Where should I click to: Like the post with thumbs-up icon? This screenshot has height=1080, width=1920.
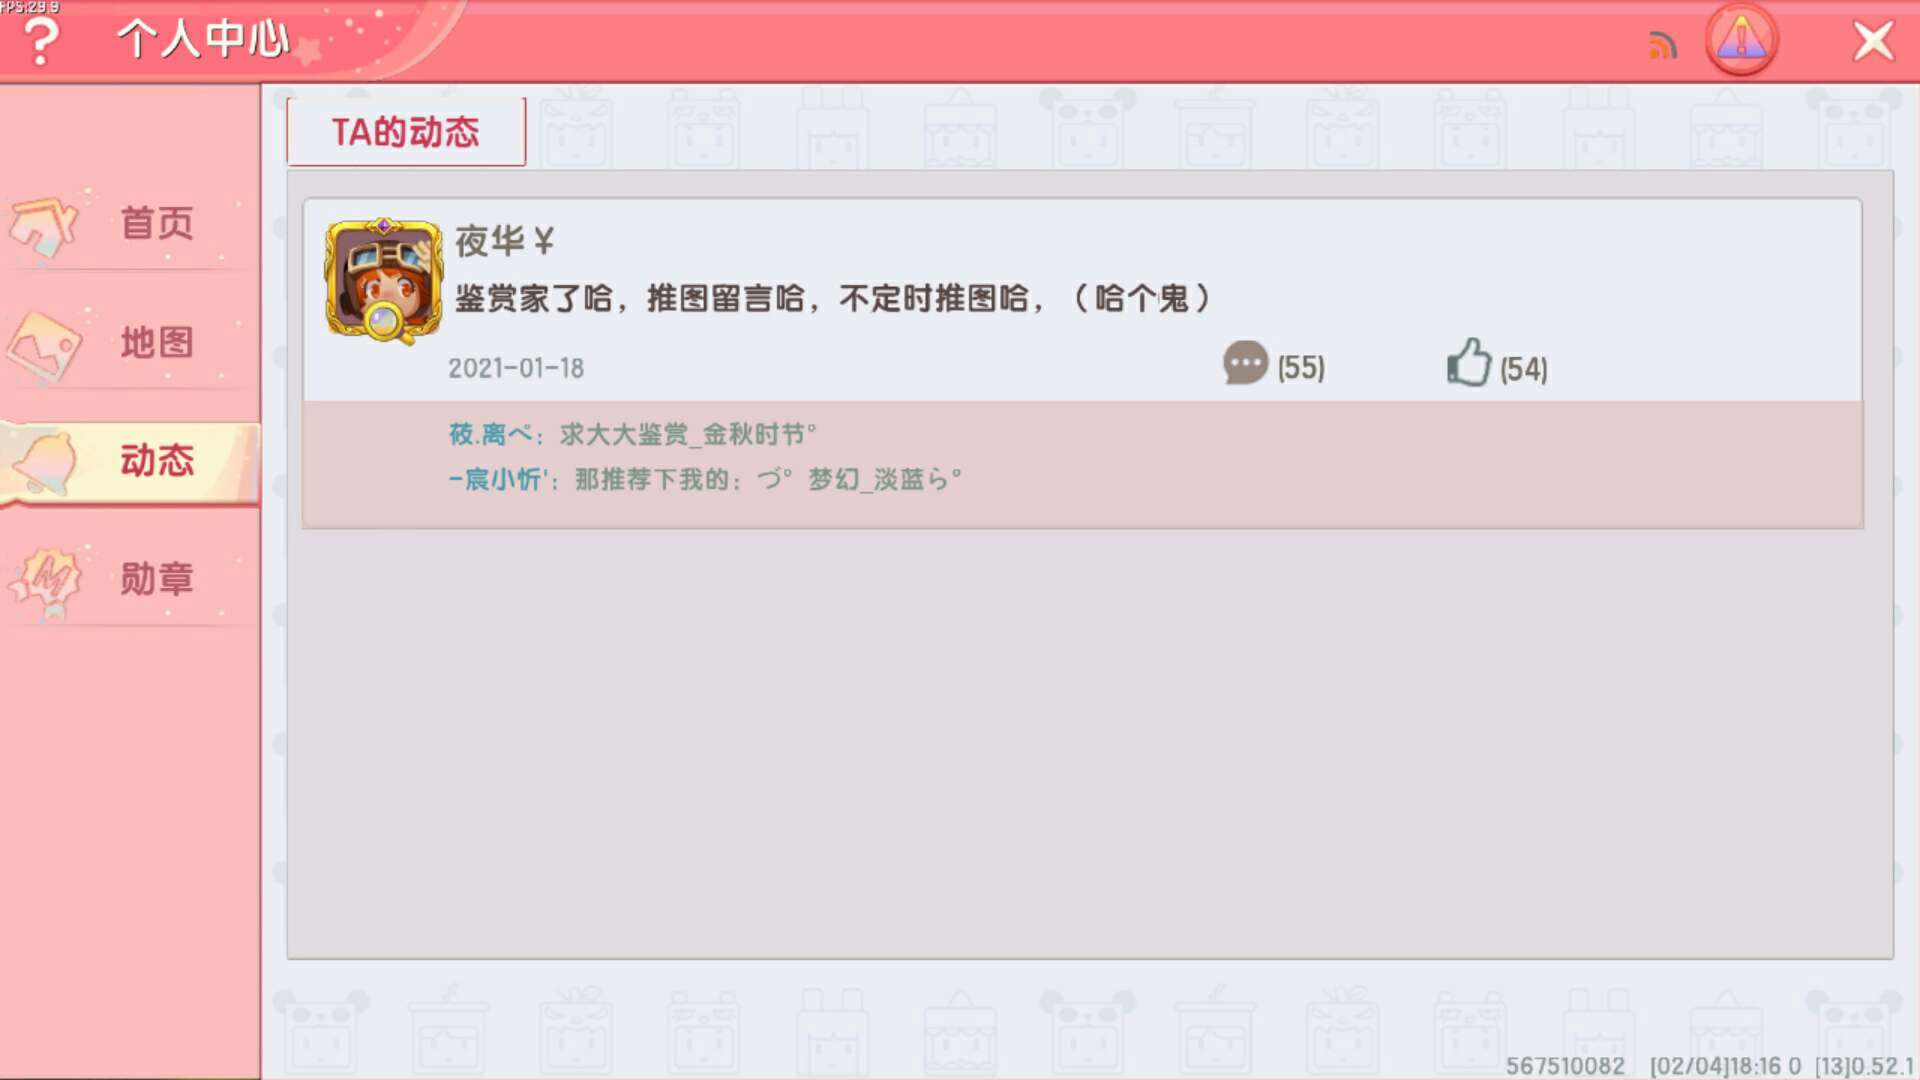pos(1468,362)
